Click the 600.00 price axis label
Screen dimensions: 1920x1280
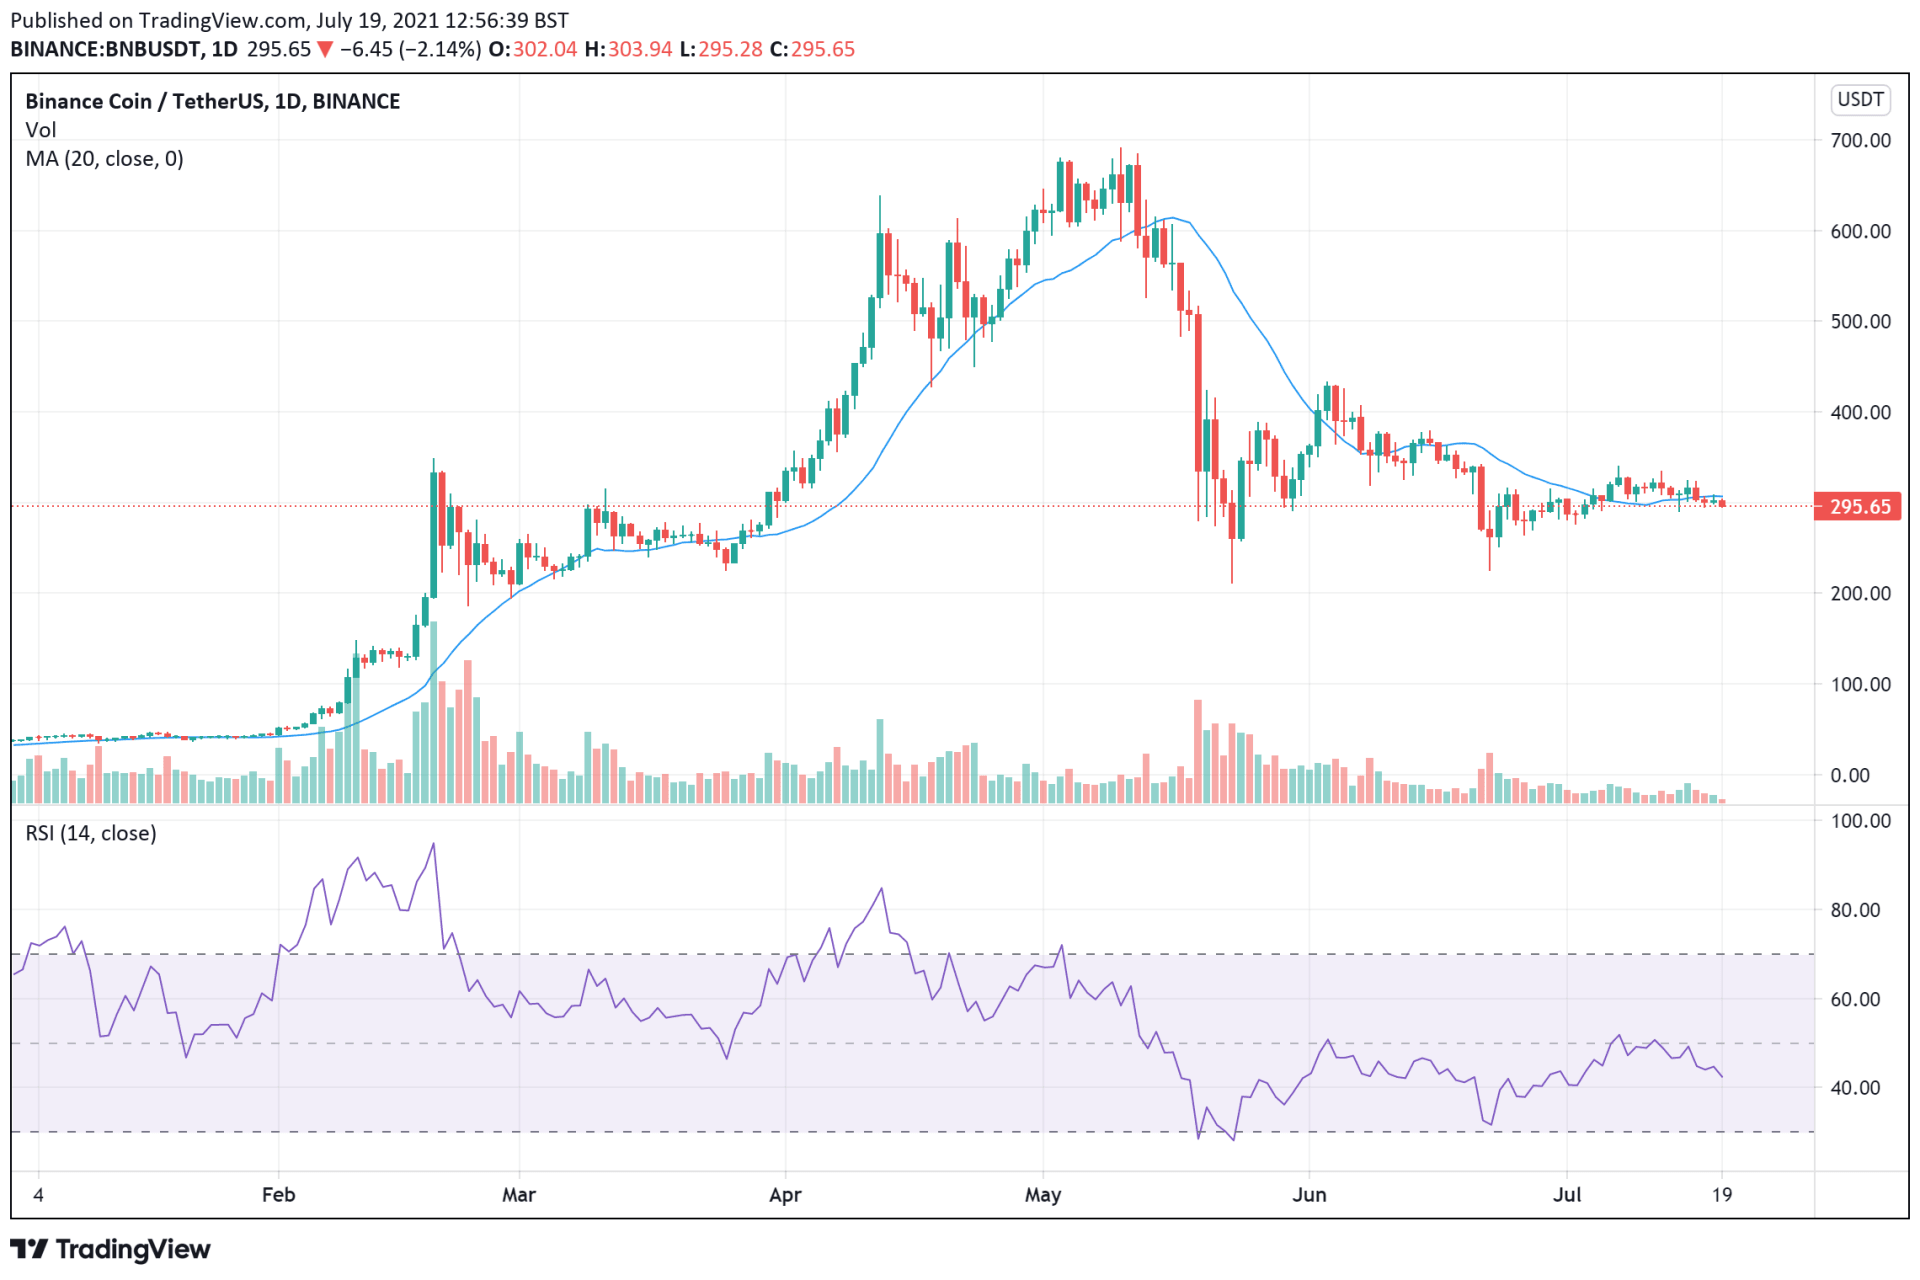point(1861,231)
